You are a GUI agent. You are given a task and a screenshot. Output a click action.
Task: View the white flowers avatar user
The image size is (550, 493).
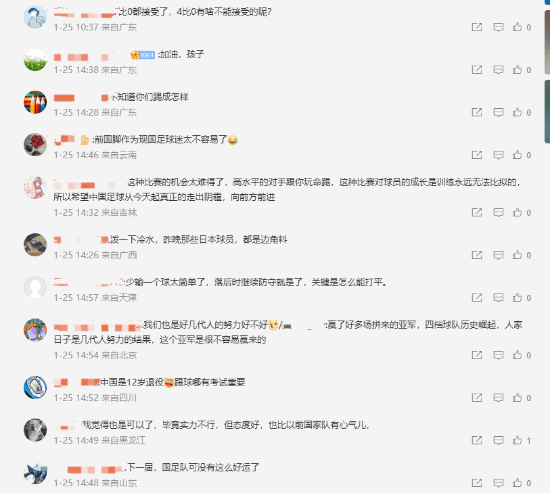coord(35,60)
